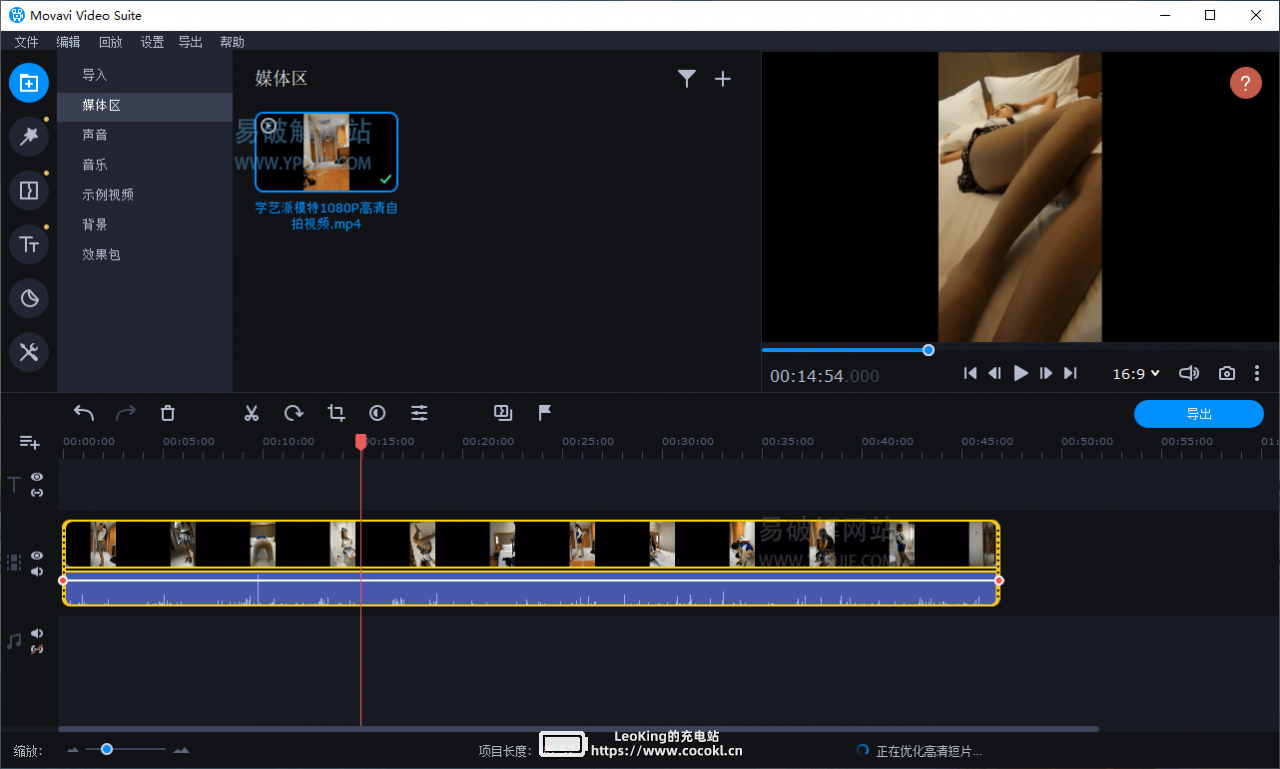Open player more options menu
This screenshot has height=769, width=1280.
tap(1257, 373)
